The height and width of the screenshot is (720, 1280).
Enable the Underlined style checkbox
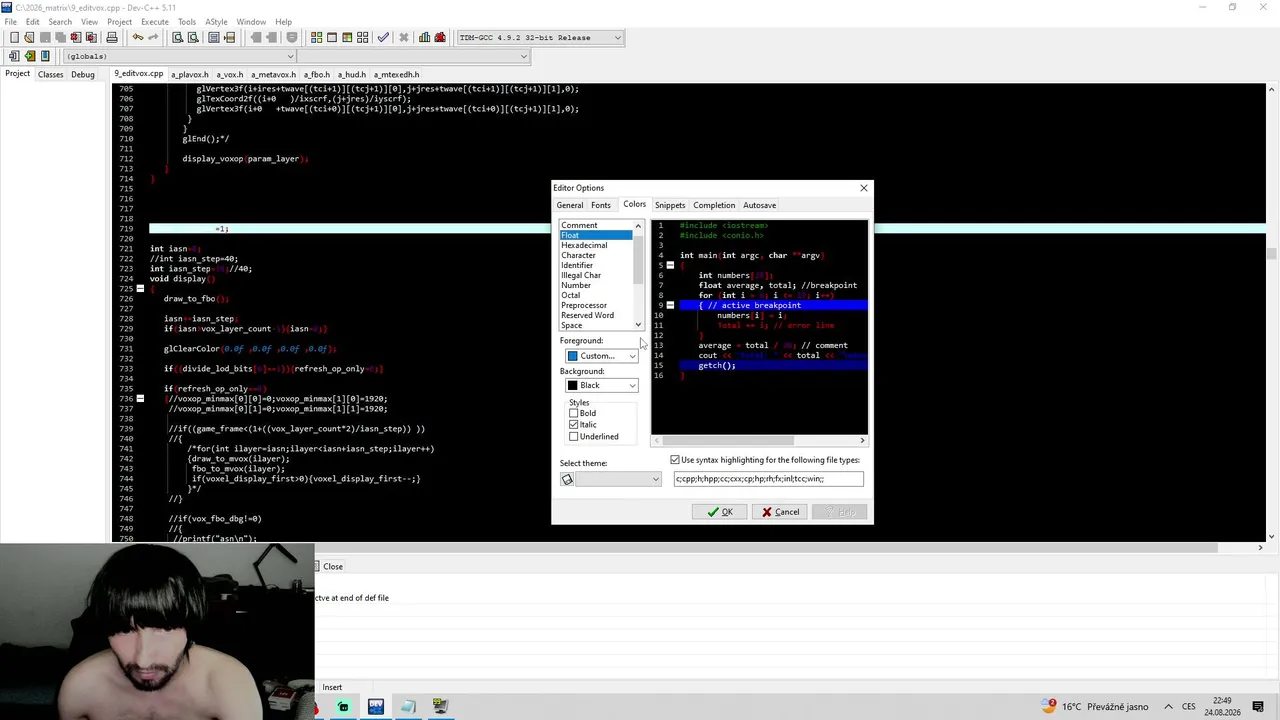[573, 437]
